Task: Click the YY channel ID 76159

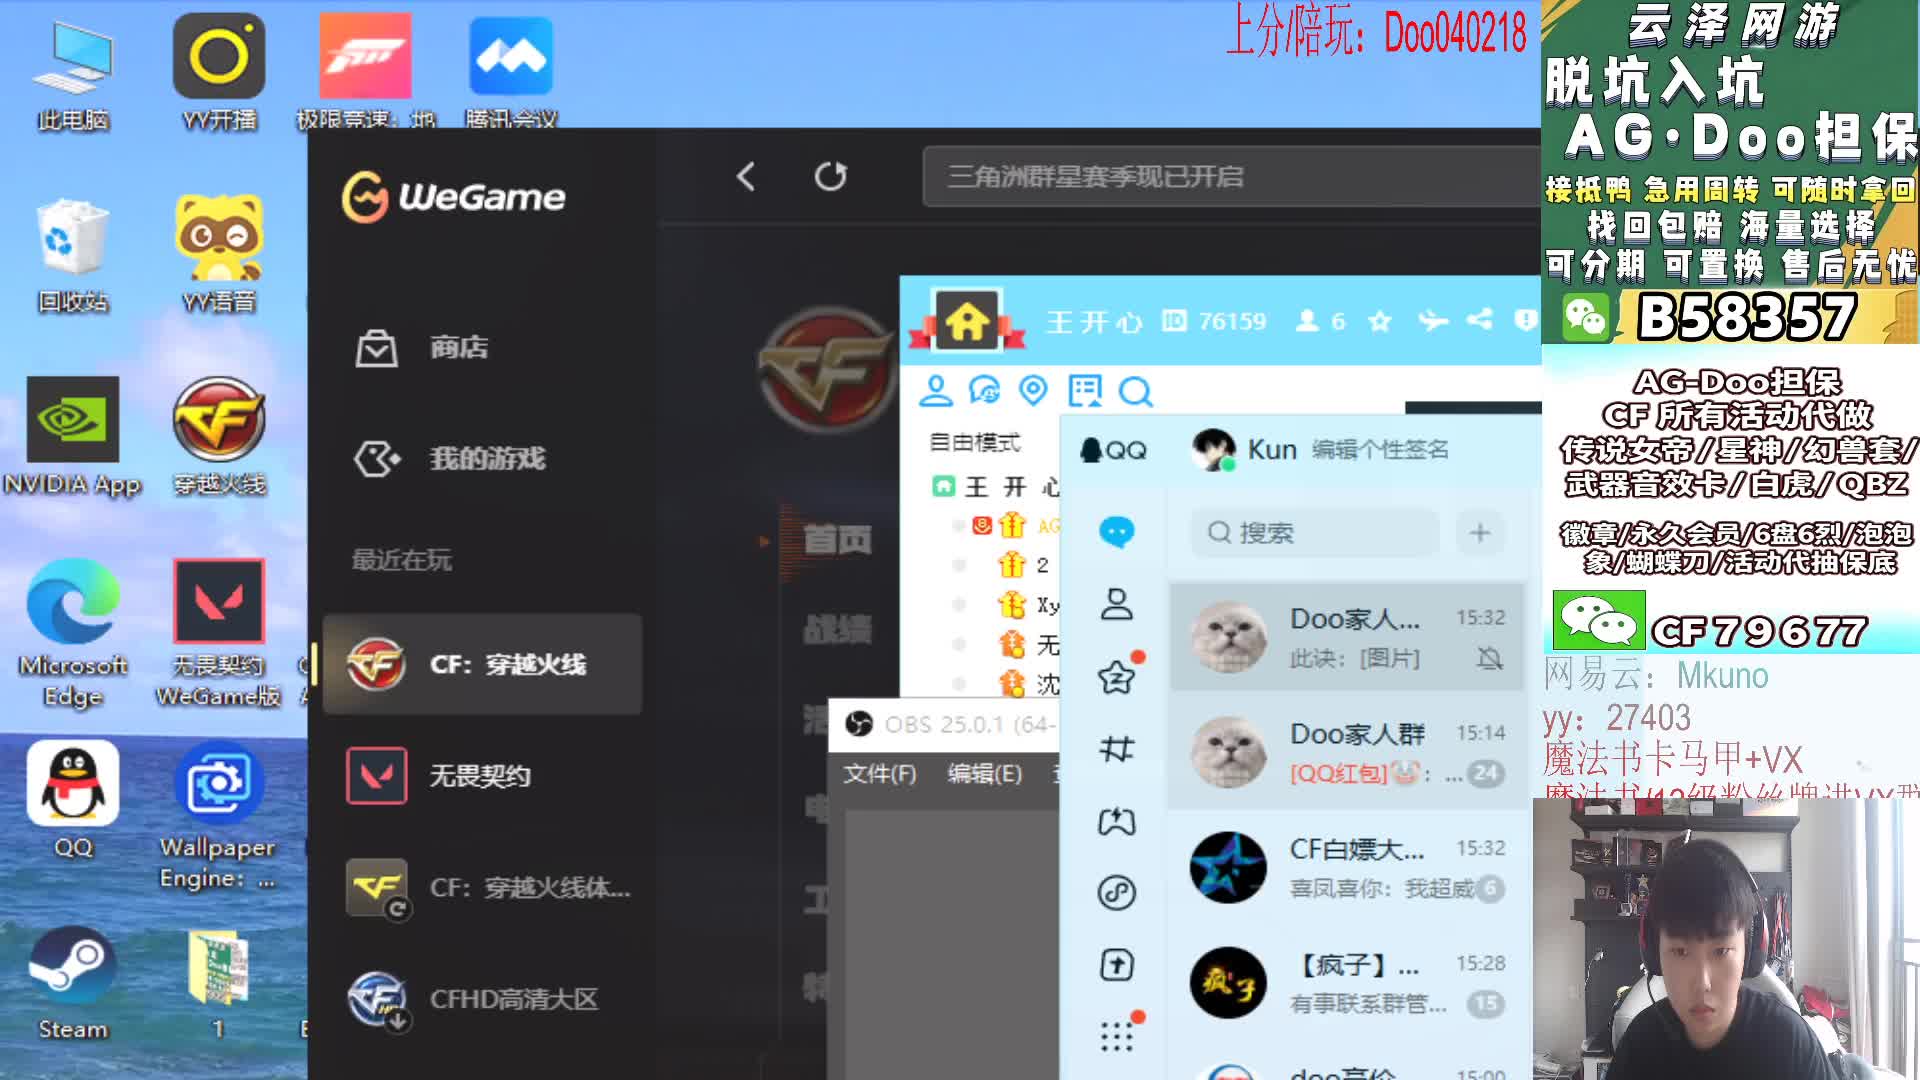Action: [x=1214, y=321]
